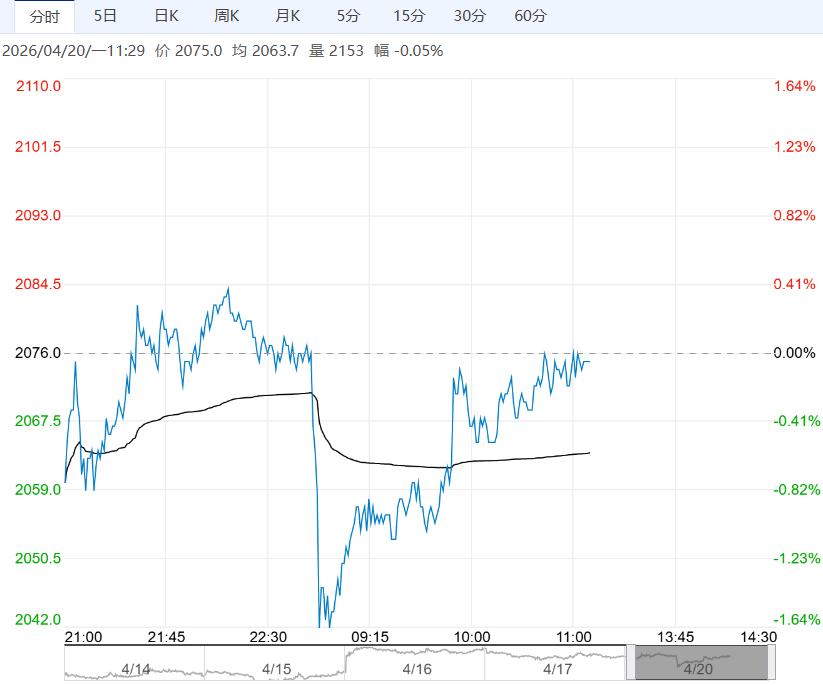Open the 60分 interval tab
The height and width of the screenshot is (685, 823).
coord(530,16)
